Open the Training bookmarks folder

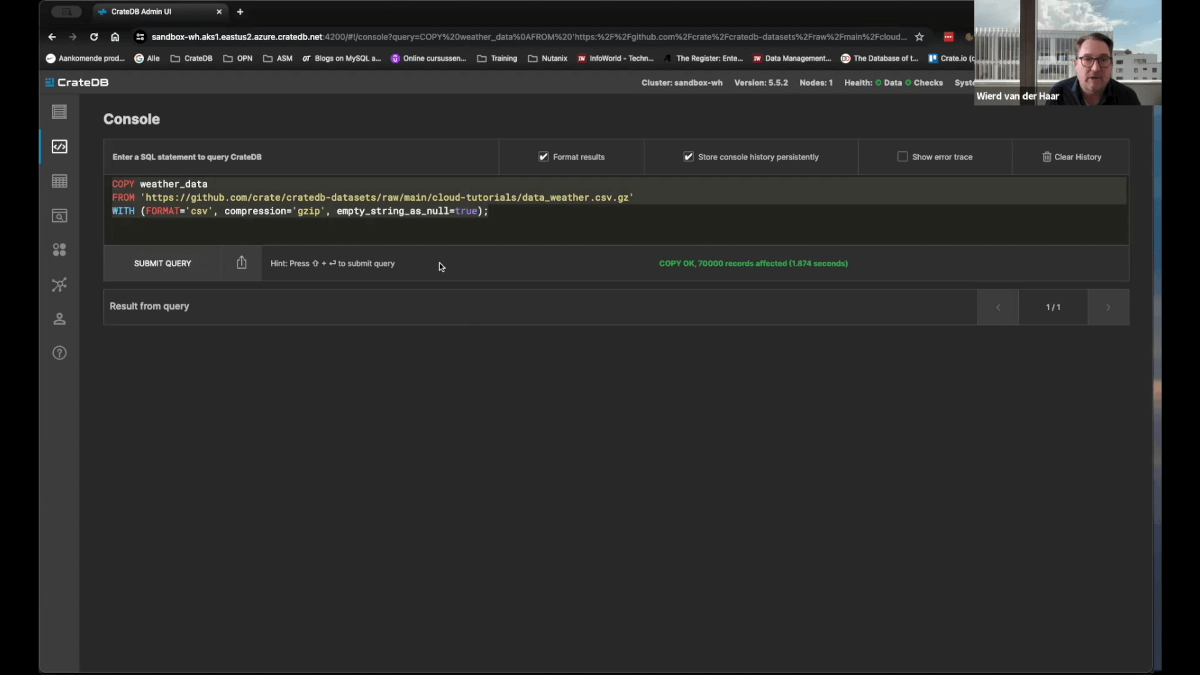[497, 58]
